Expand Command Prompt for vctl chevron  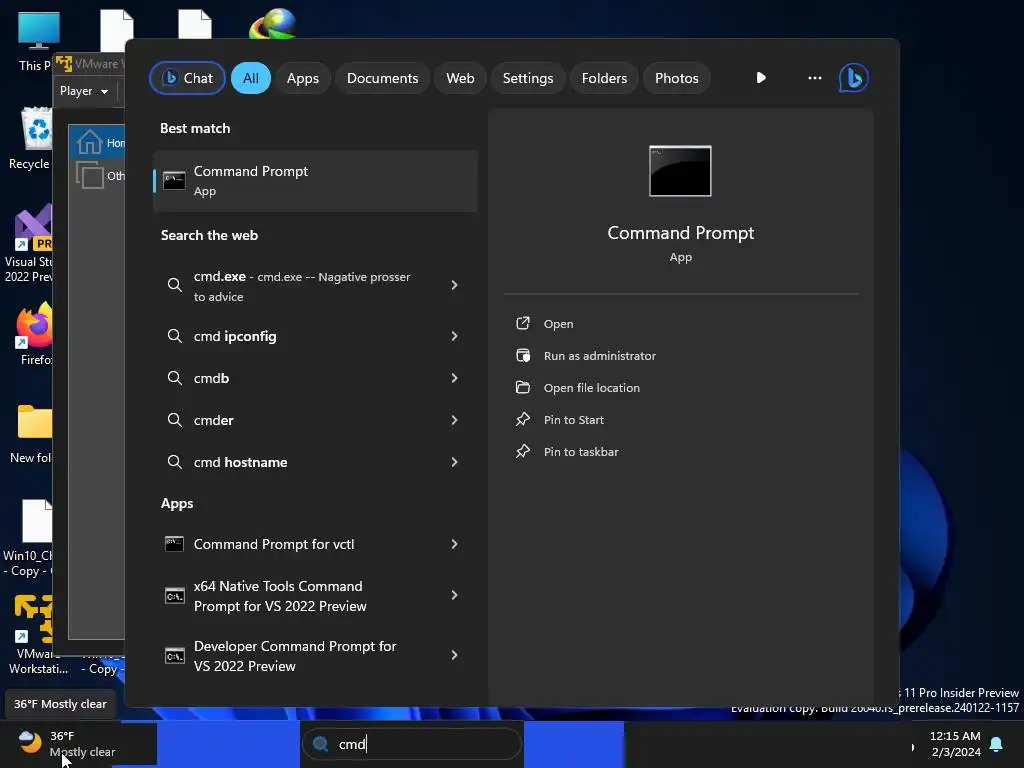coord(455,544)
